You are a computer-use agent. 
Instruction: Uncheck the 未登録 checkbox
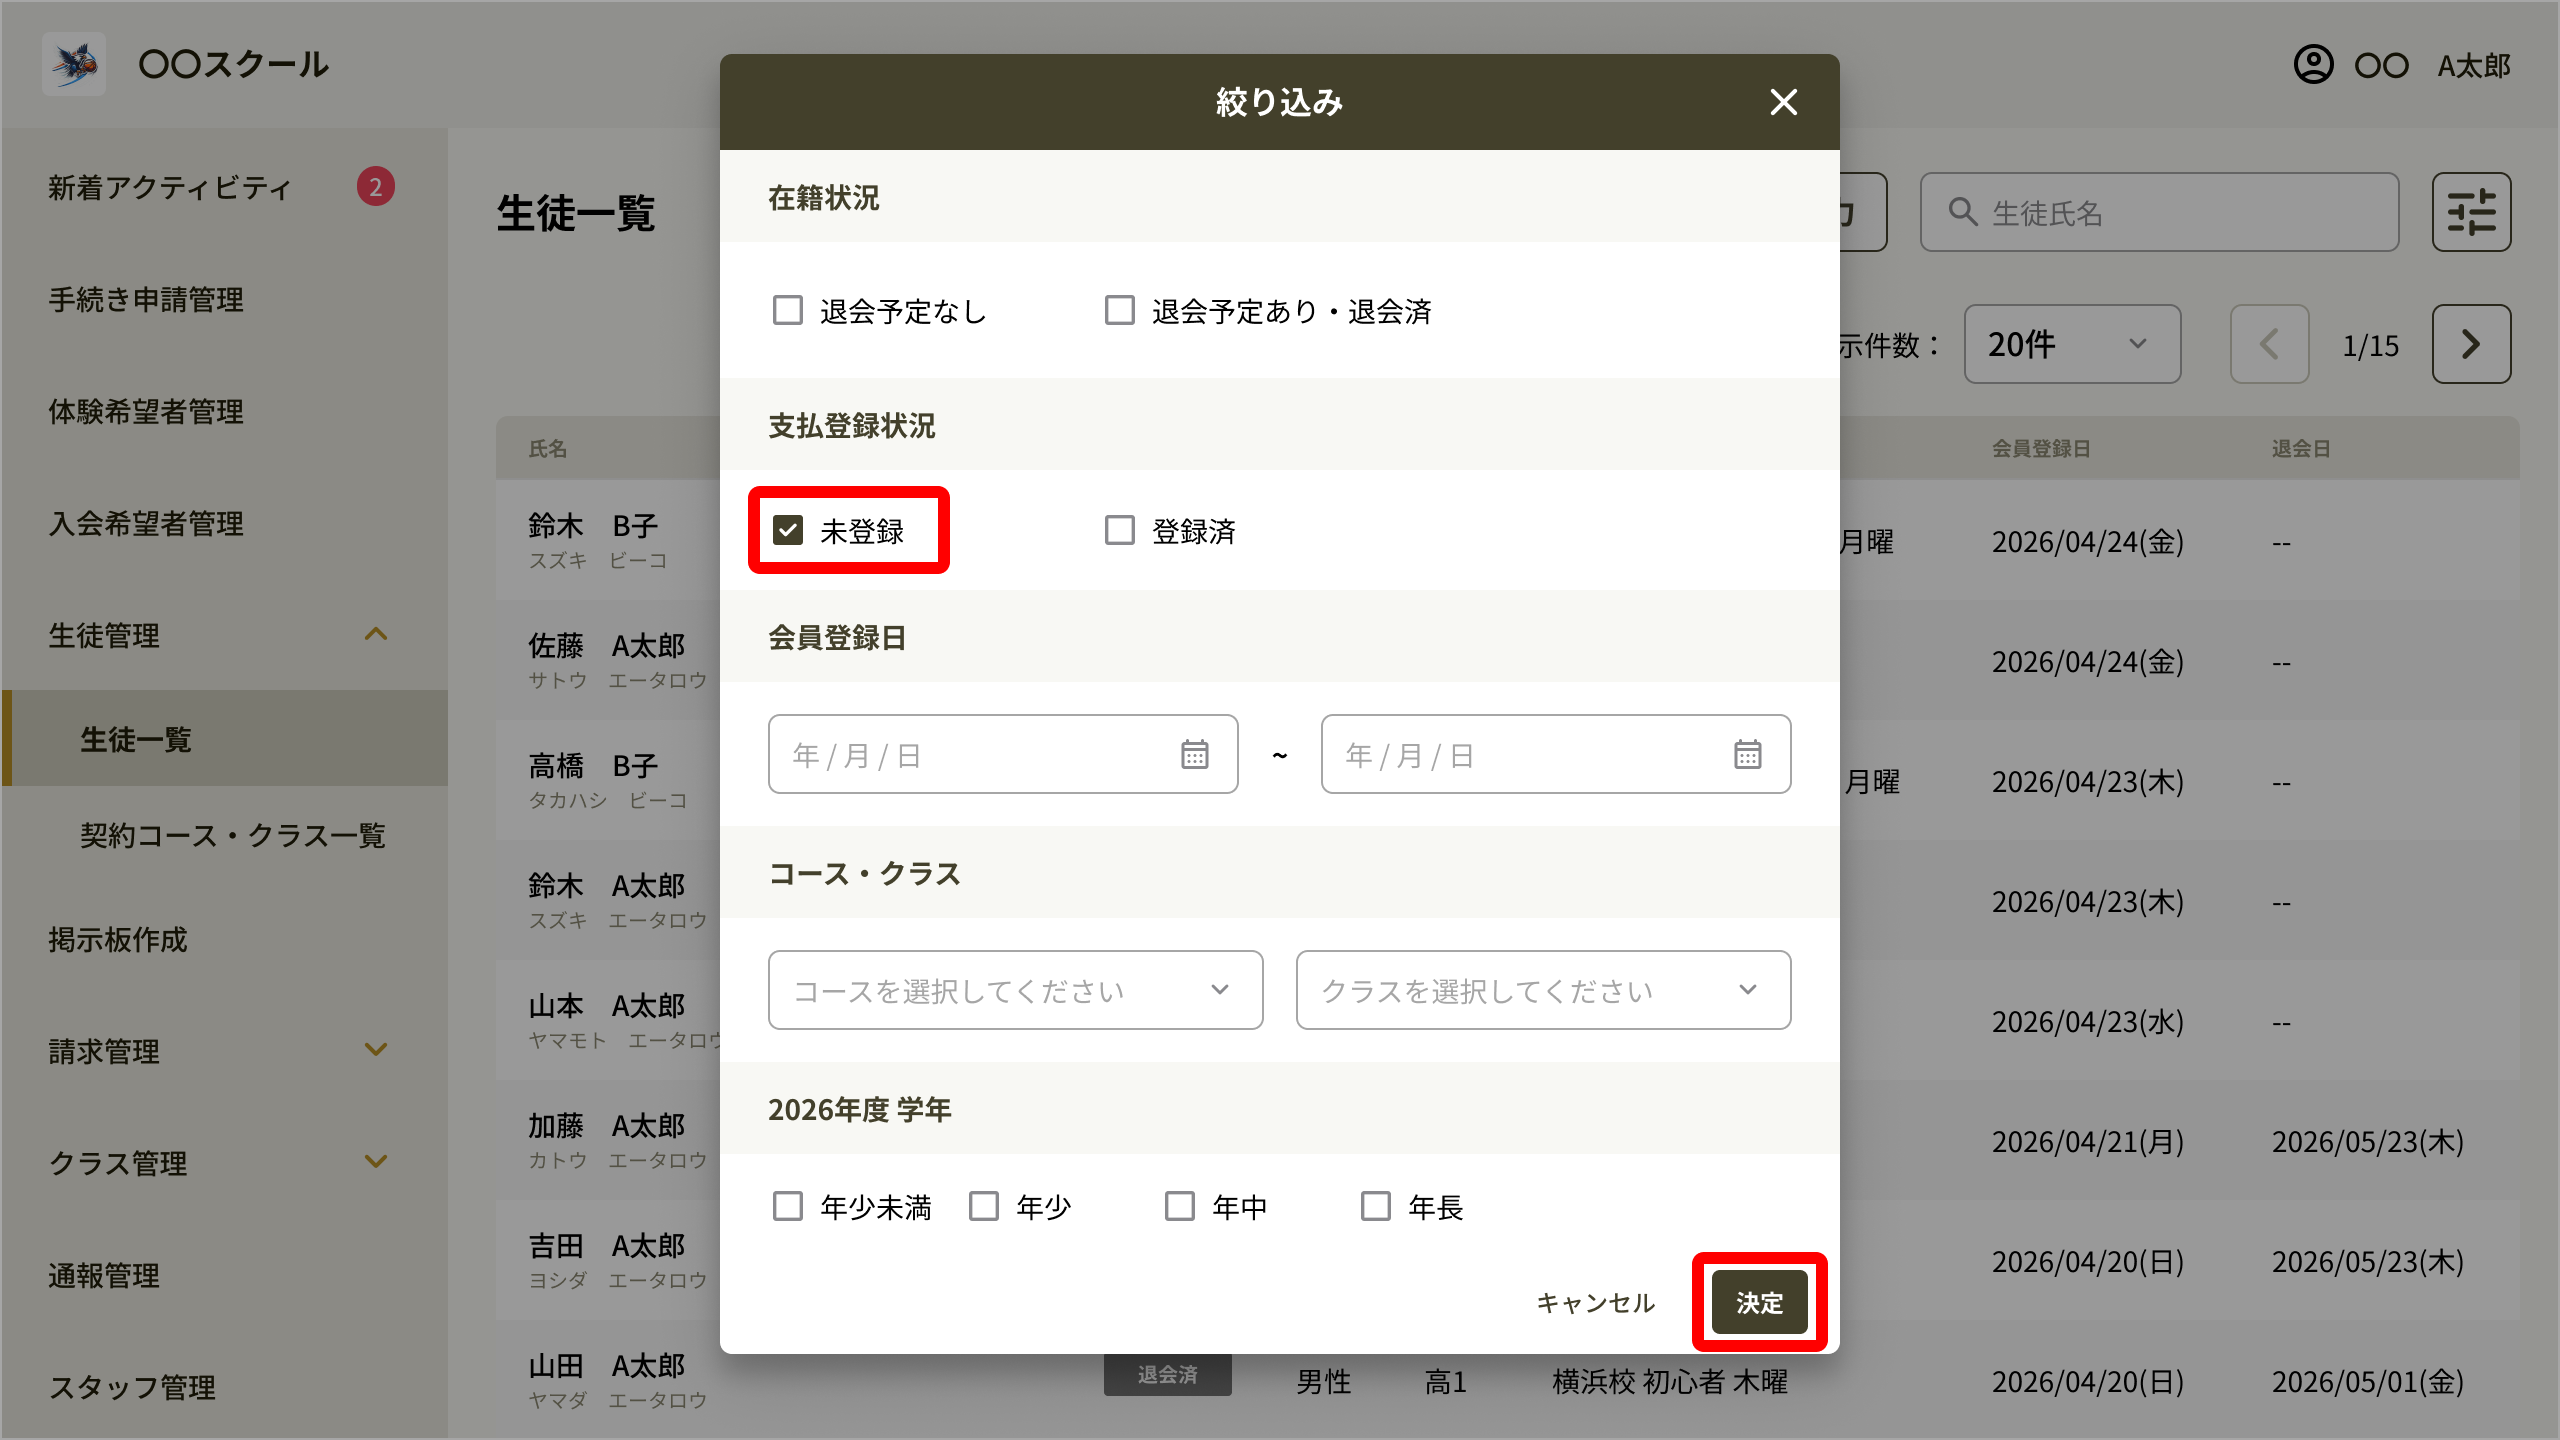click(x=788, y=530)
